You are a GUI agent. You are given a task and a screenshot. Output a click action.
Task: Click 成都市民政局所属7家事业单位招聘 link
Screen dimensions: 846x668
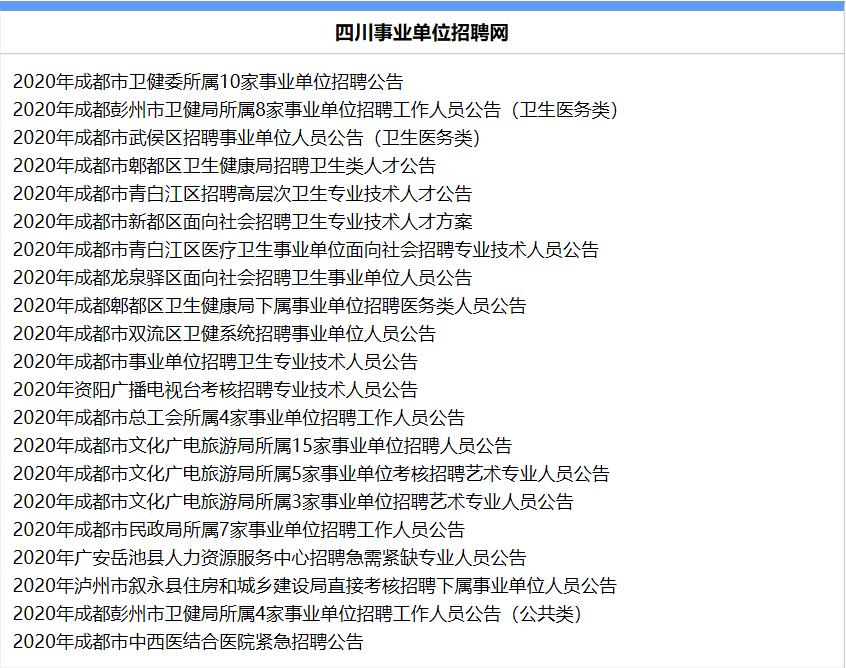[x=239, y=530]
